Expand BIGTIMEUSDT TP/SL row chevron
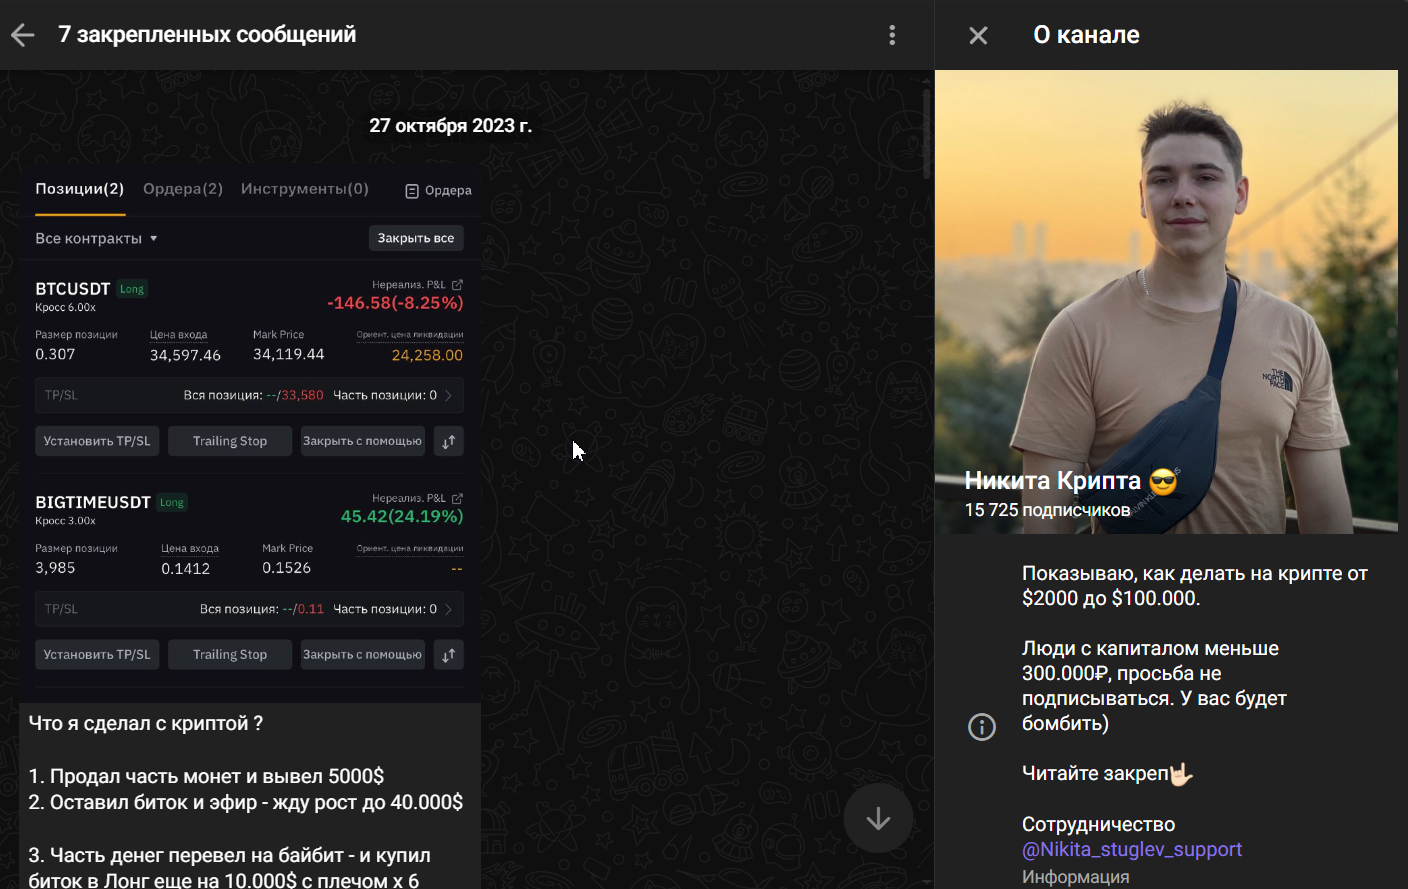 coord(449,609)
